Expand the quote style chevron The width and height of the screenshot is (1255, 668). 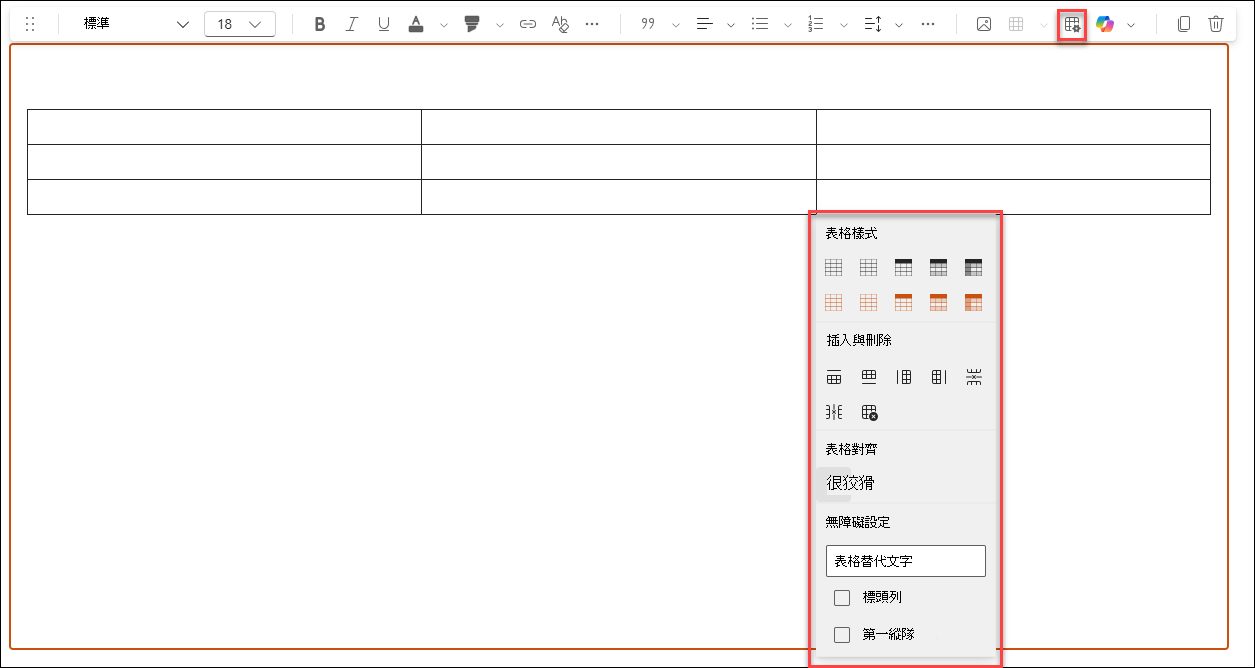pos(675,25)
